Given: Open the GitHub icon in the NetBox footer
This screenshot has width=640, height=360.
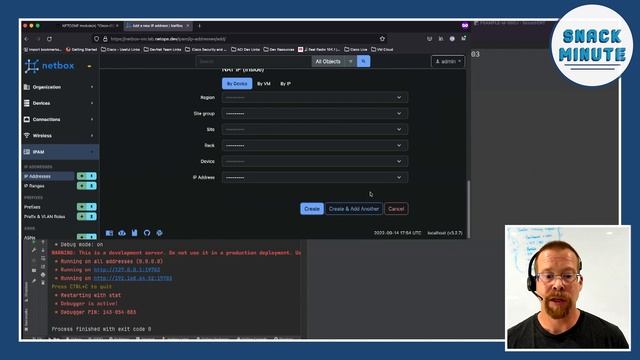Looking at the screenshot, I should pyautogui.click(x=147, y=233).
